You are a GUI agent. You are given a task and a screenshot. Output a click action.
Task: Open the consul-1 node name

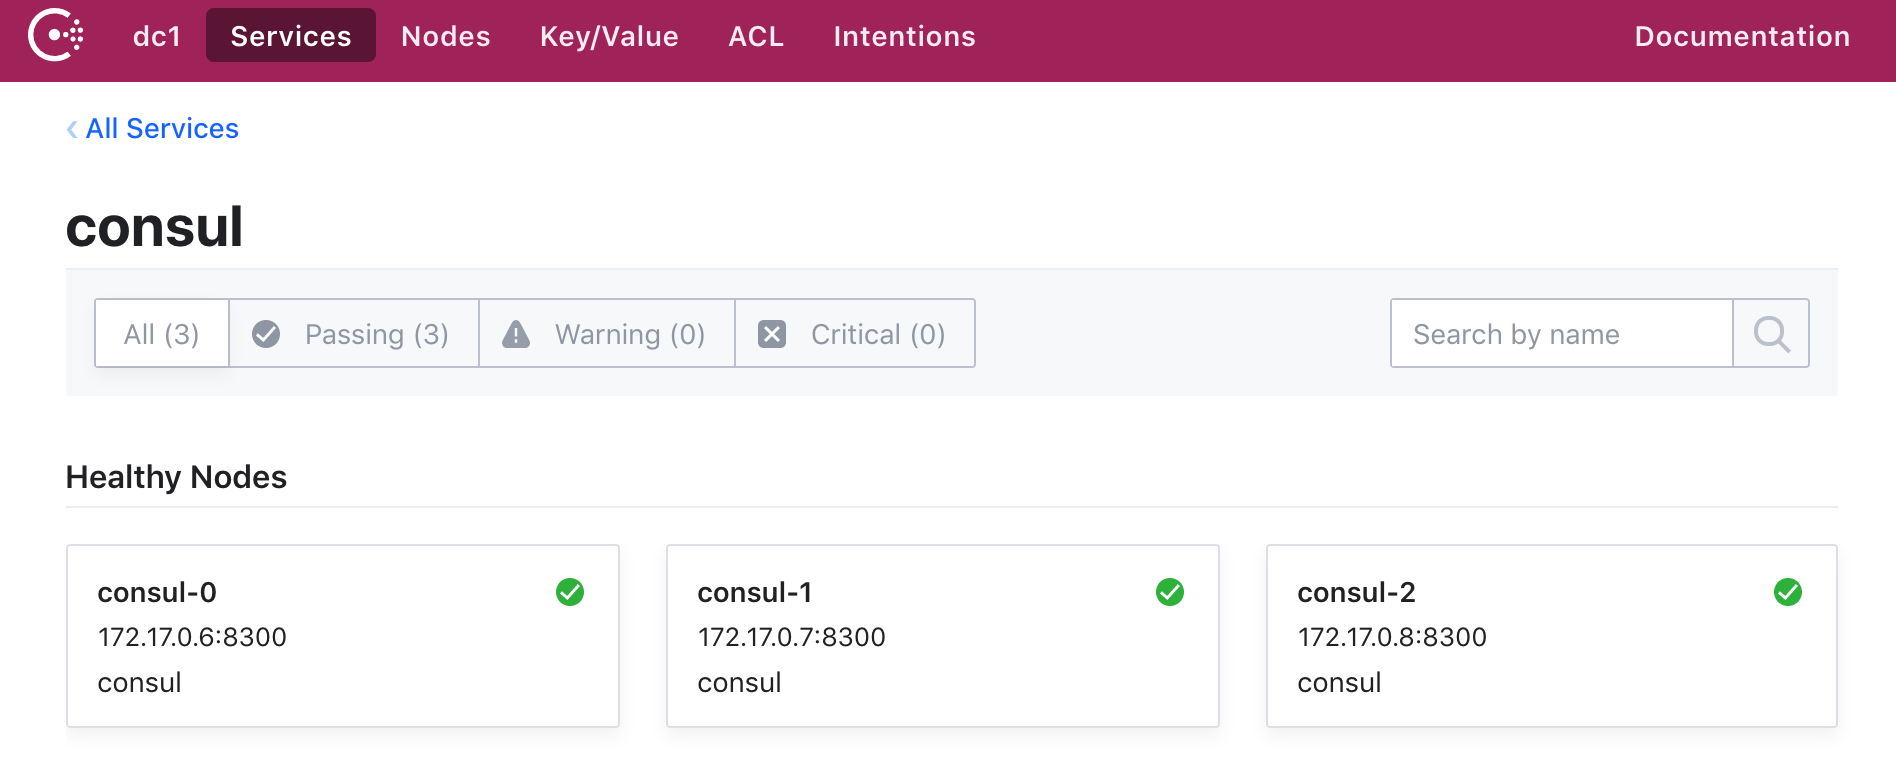coord(754,593)
